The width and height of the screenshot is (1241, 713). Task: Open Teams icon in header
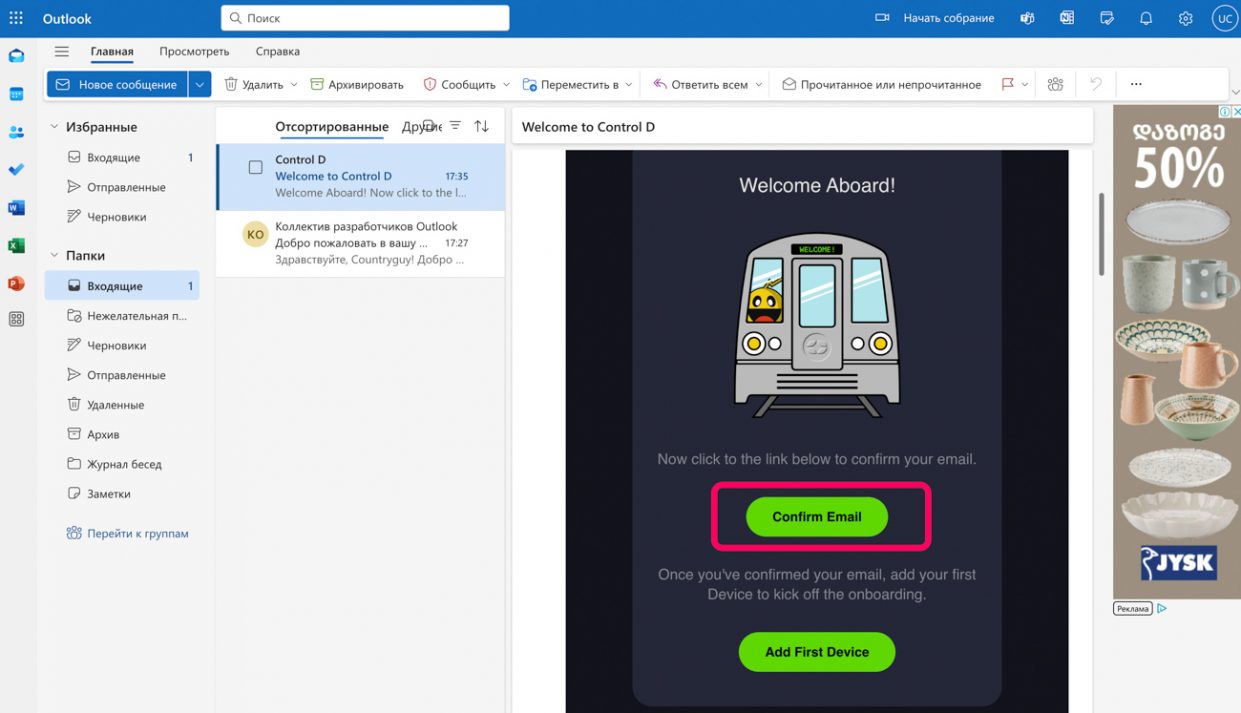pos(1027,18)
